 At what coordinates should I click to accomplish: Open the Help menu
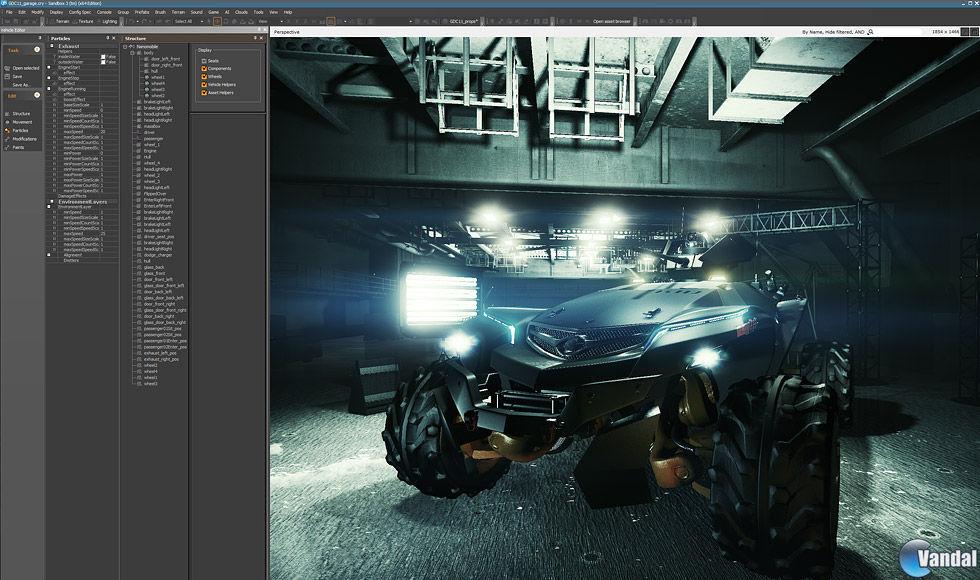288,12
